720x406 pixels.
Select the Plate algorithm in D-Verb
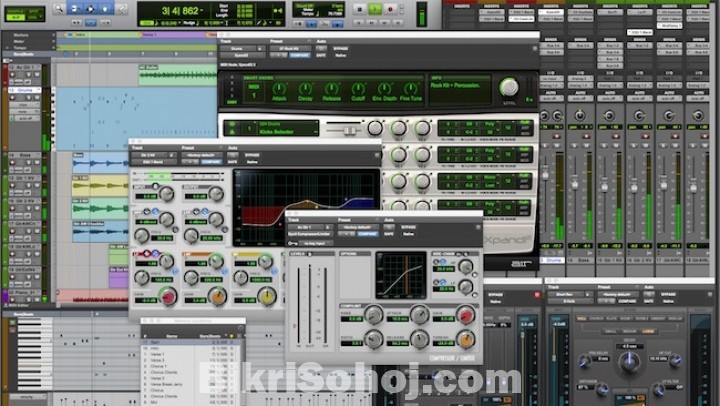click(611, 319)
